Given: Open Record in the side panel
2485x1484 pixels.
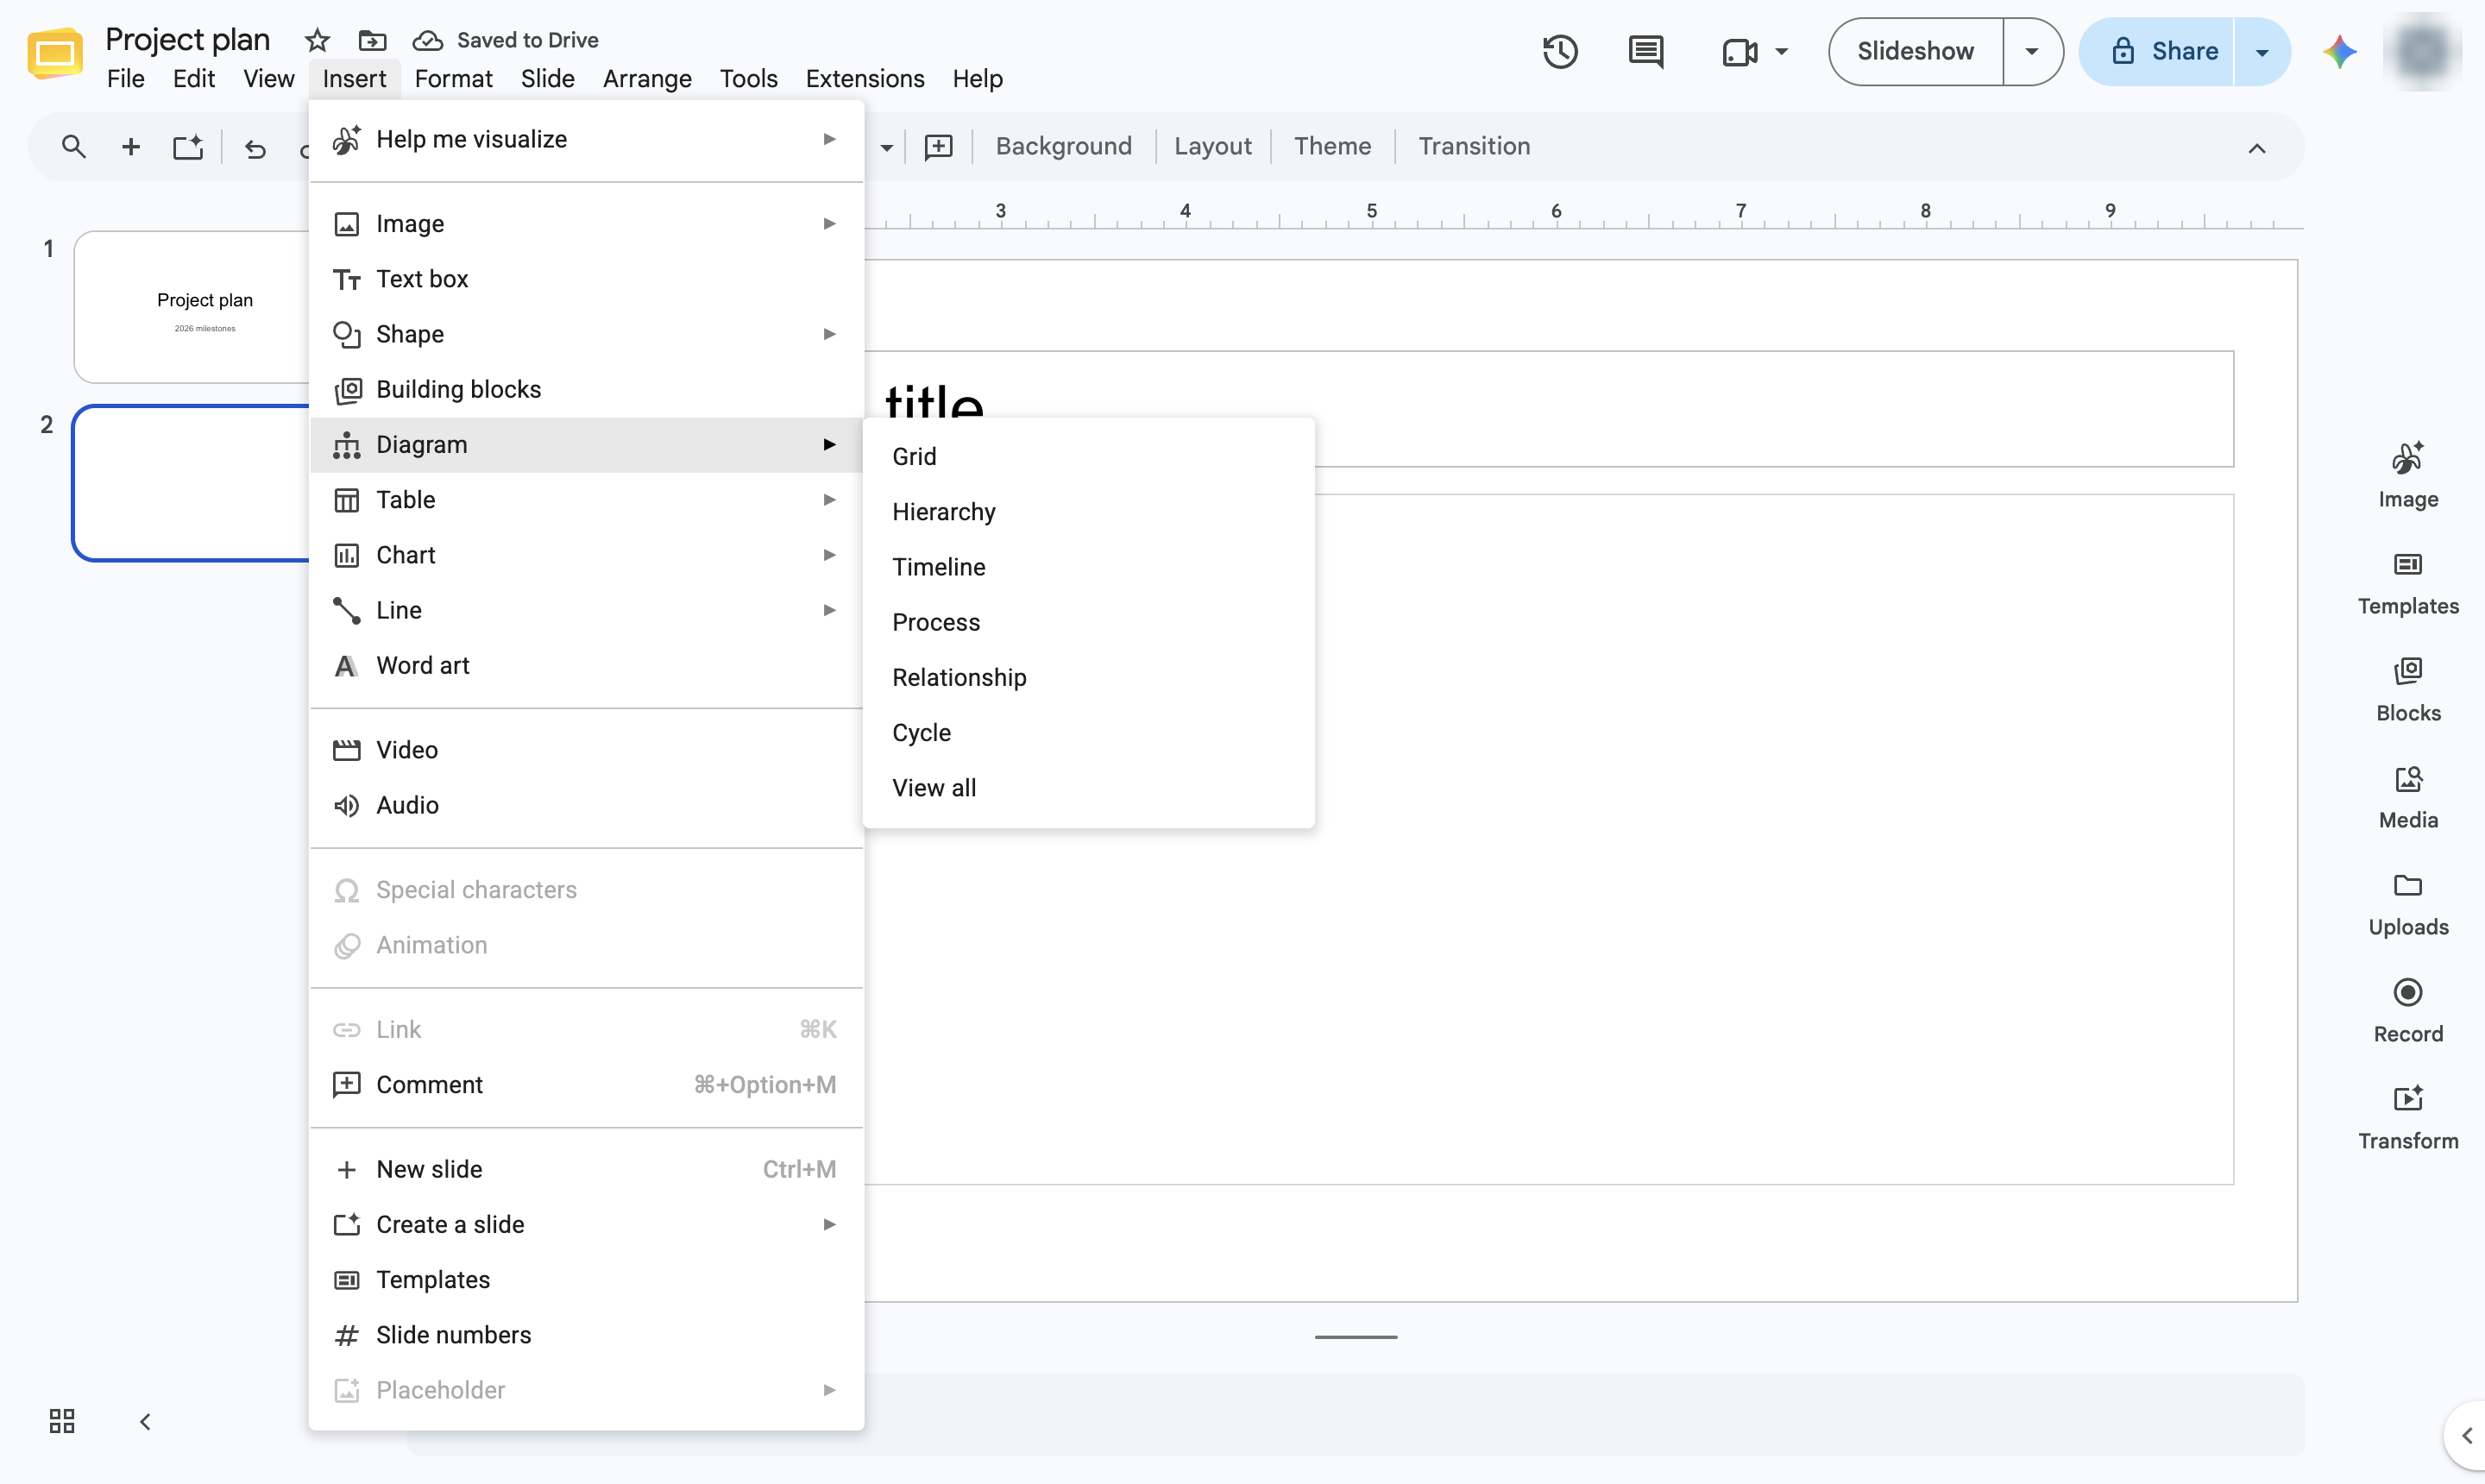Looking at the screenshot, I should (2407, 1010).
